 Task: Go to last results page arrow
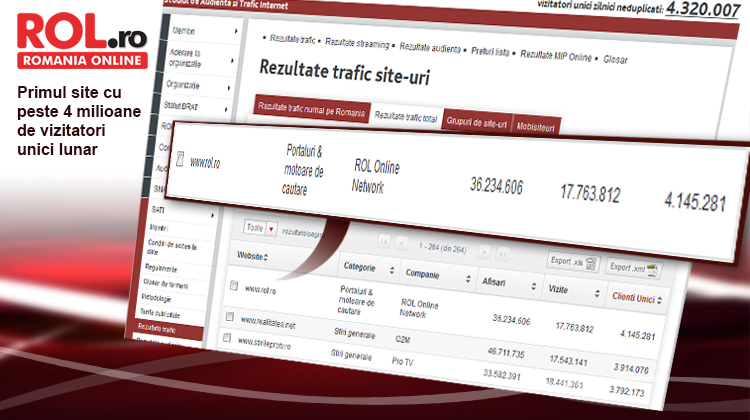tap(502, 254)
